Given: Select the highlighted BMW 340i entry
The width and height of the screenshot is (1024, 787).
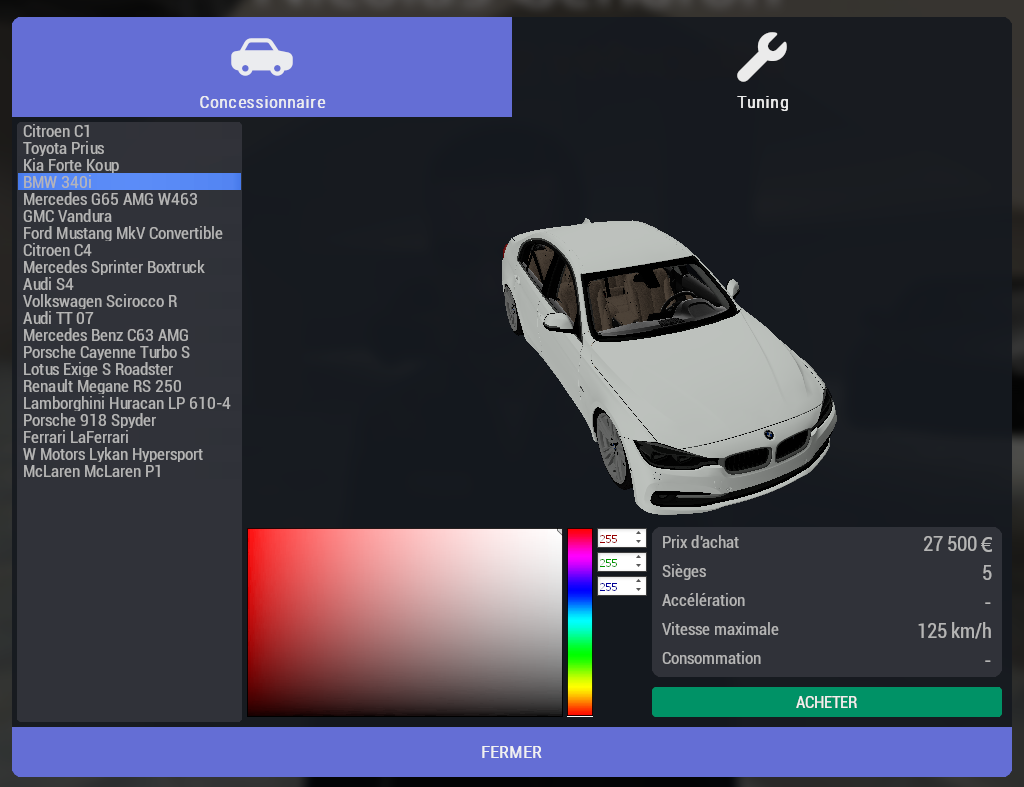Looking at the screenshot, I should [129, 182].
